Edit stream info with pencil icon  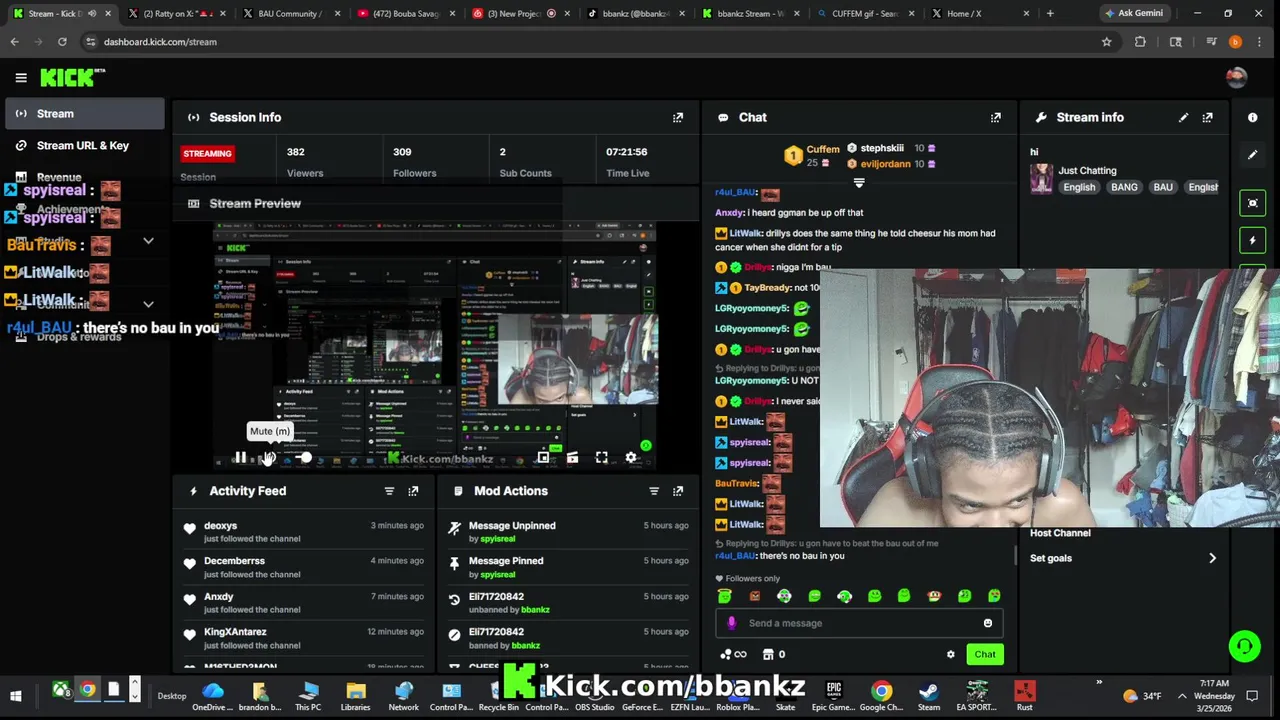coord(1184,117)
